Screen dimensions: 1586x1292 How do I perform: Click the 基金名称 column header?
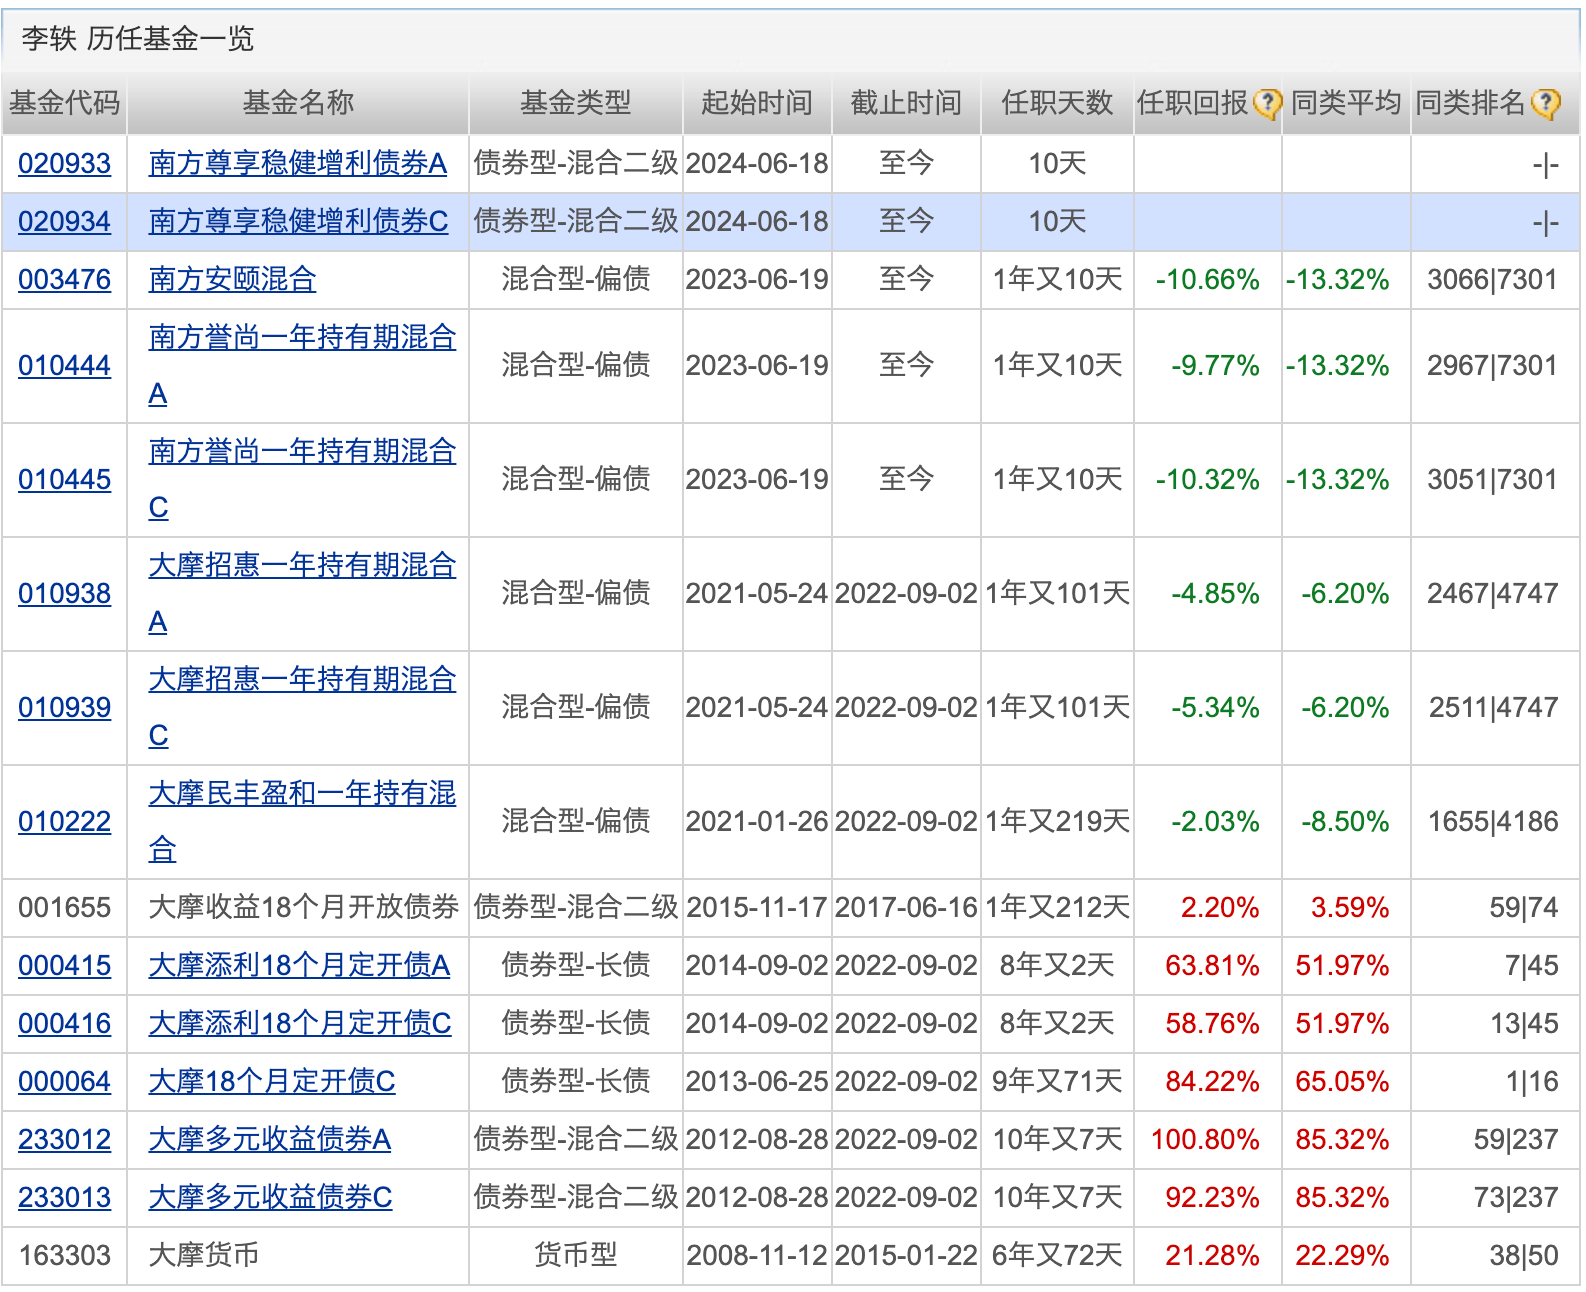click(298, 103)
